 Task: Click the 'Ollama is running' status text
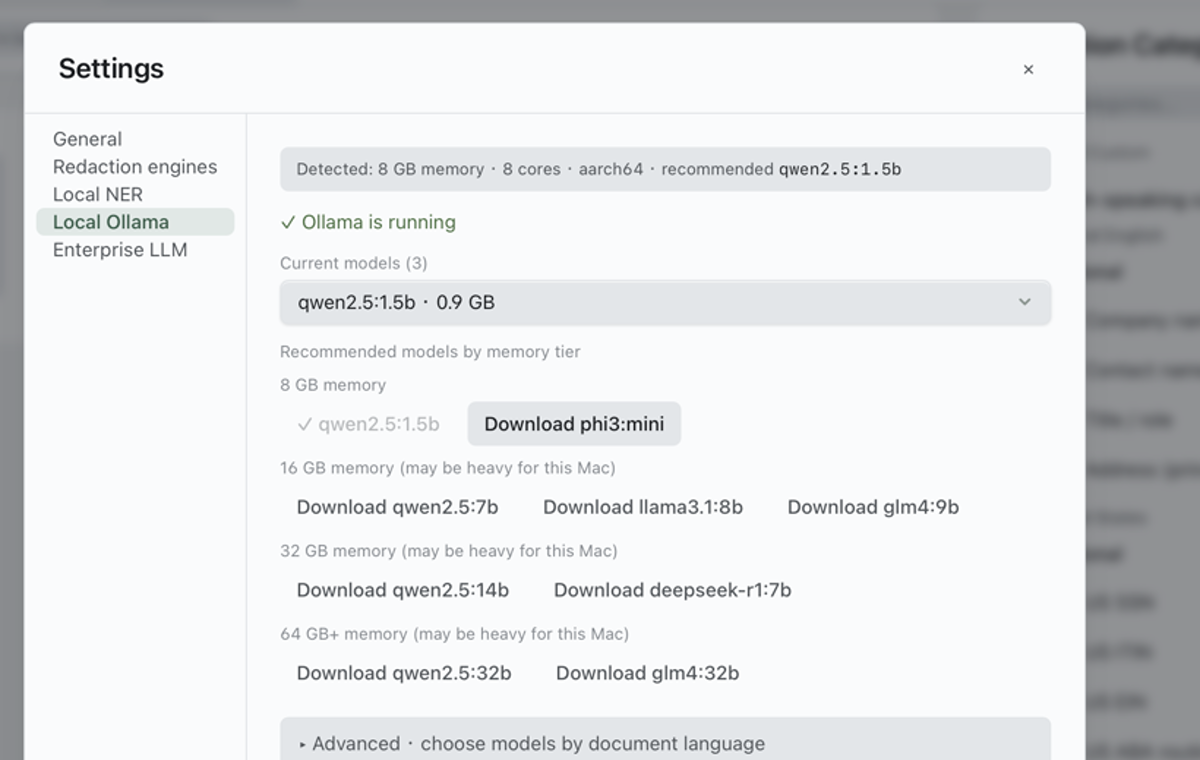pyautogui.click(x=368, y=222)
